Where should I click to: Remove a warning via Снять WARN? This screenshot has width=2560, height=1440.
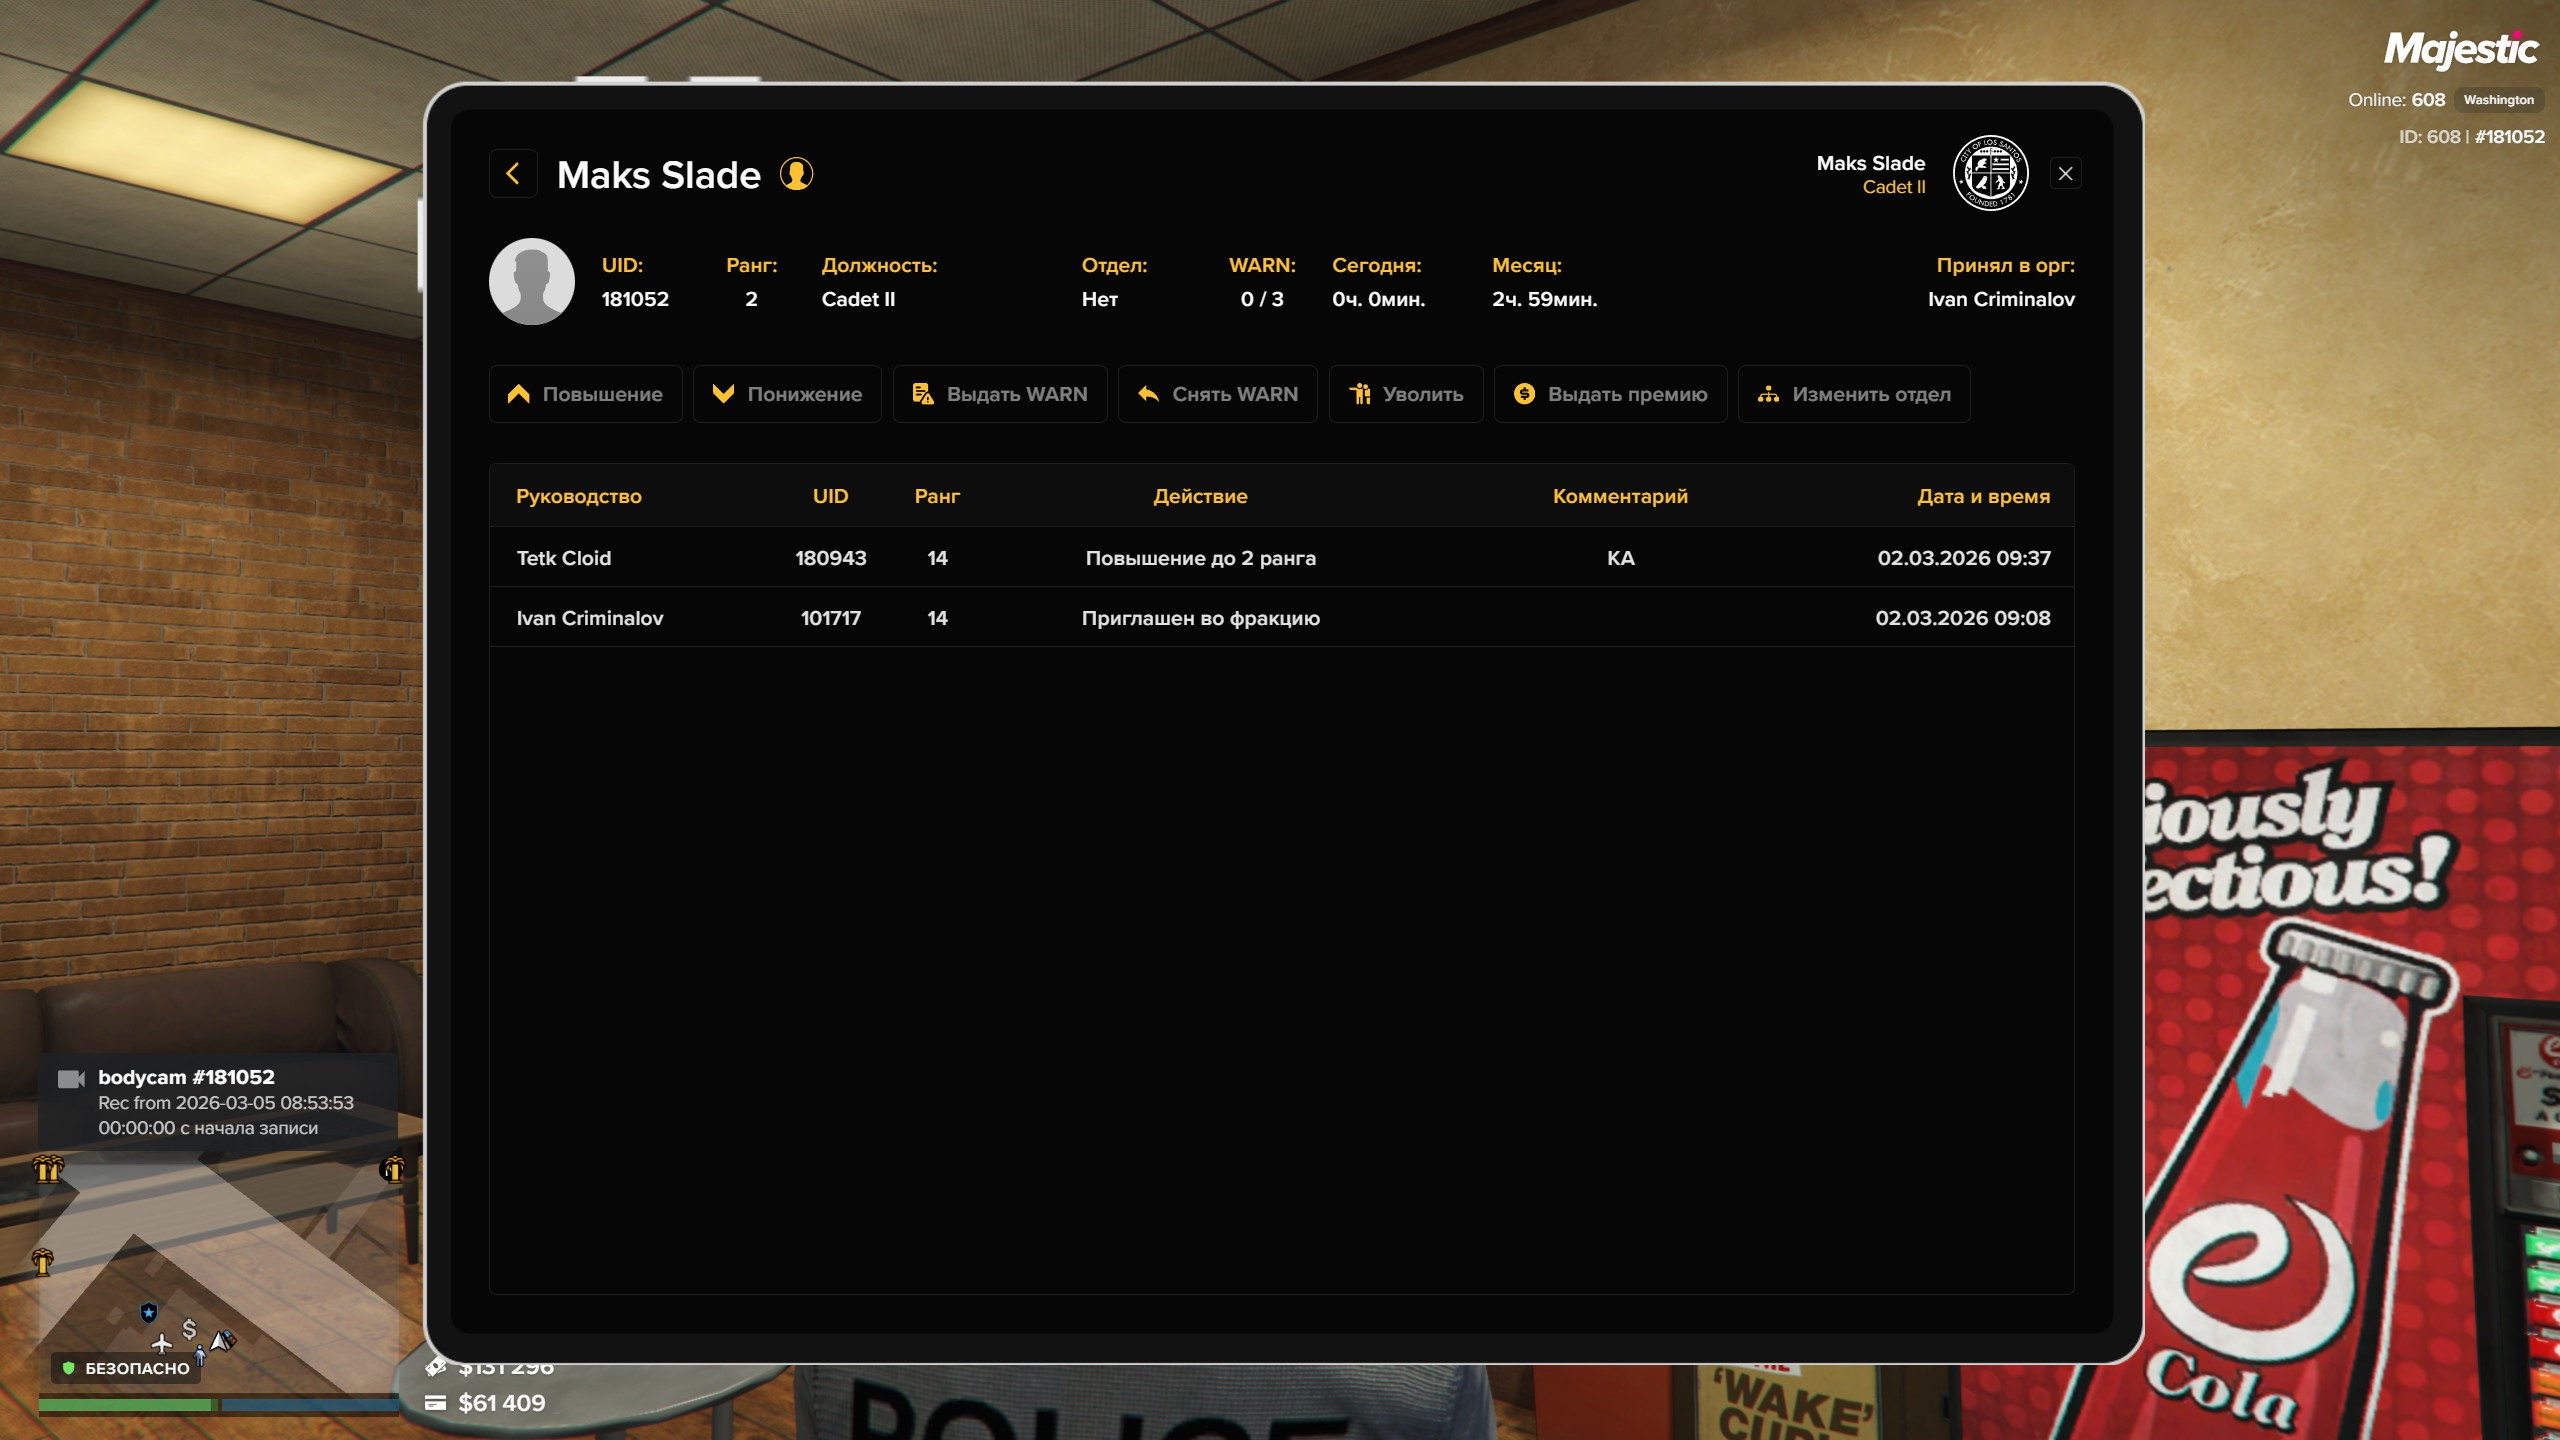[x=1218, y=394]
